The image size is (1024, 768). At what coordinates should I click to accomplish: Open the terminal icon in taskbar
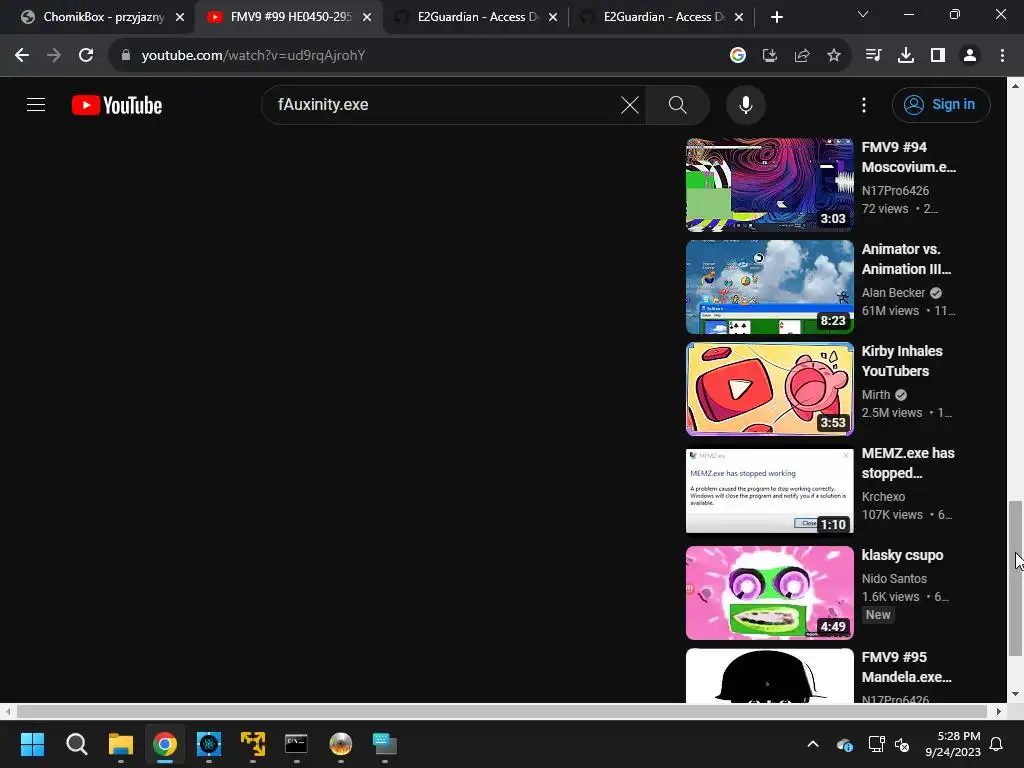pyautogui.click(x=296, y=744)
